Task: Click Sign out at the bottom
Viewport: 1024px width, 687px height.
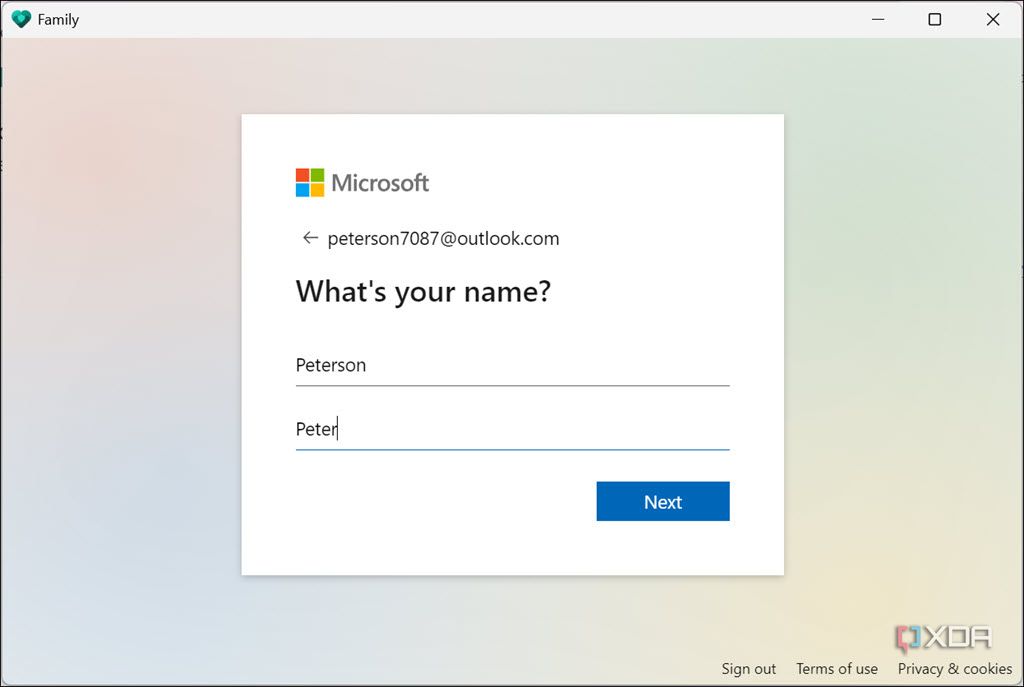Action: point(748,668)
